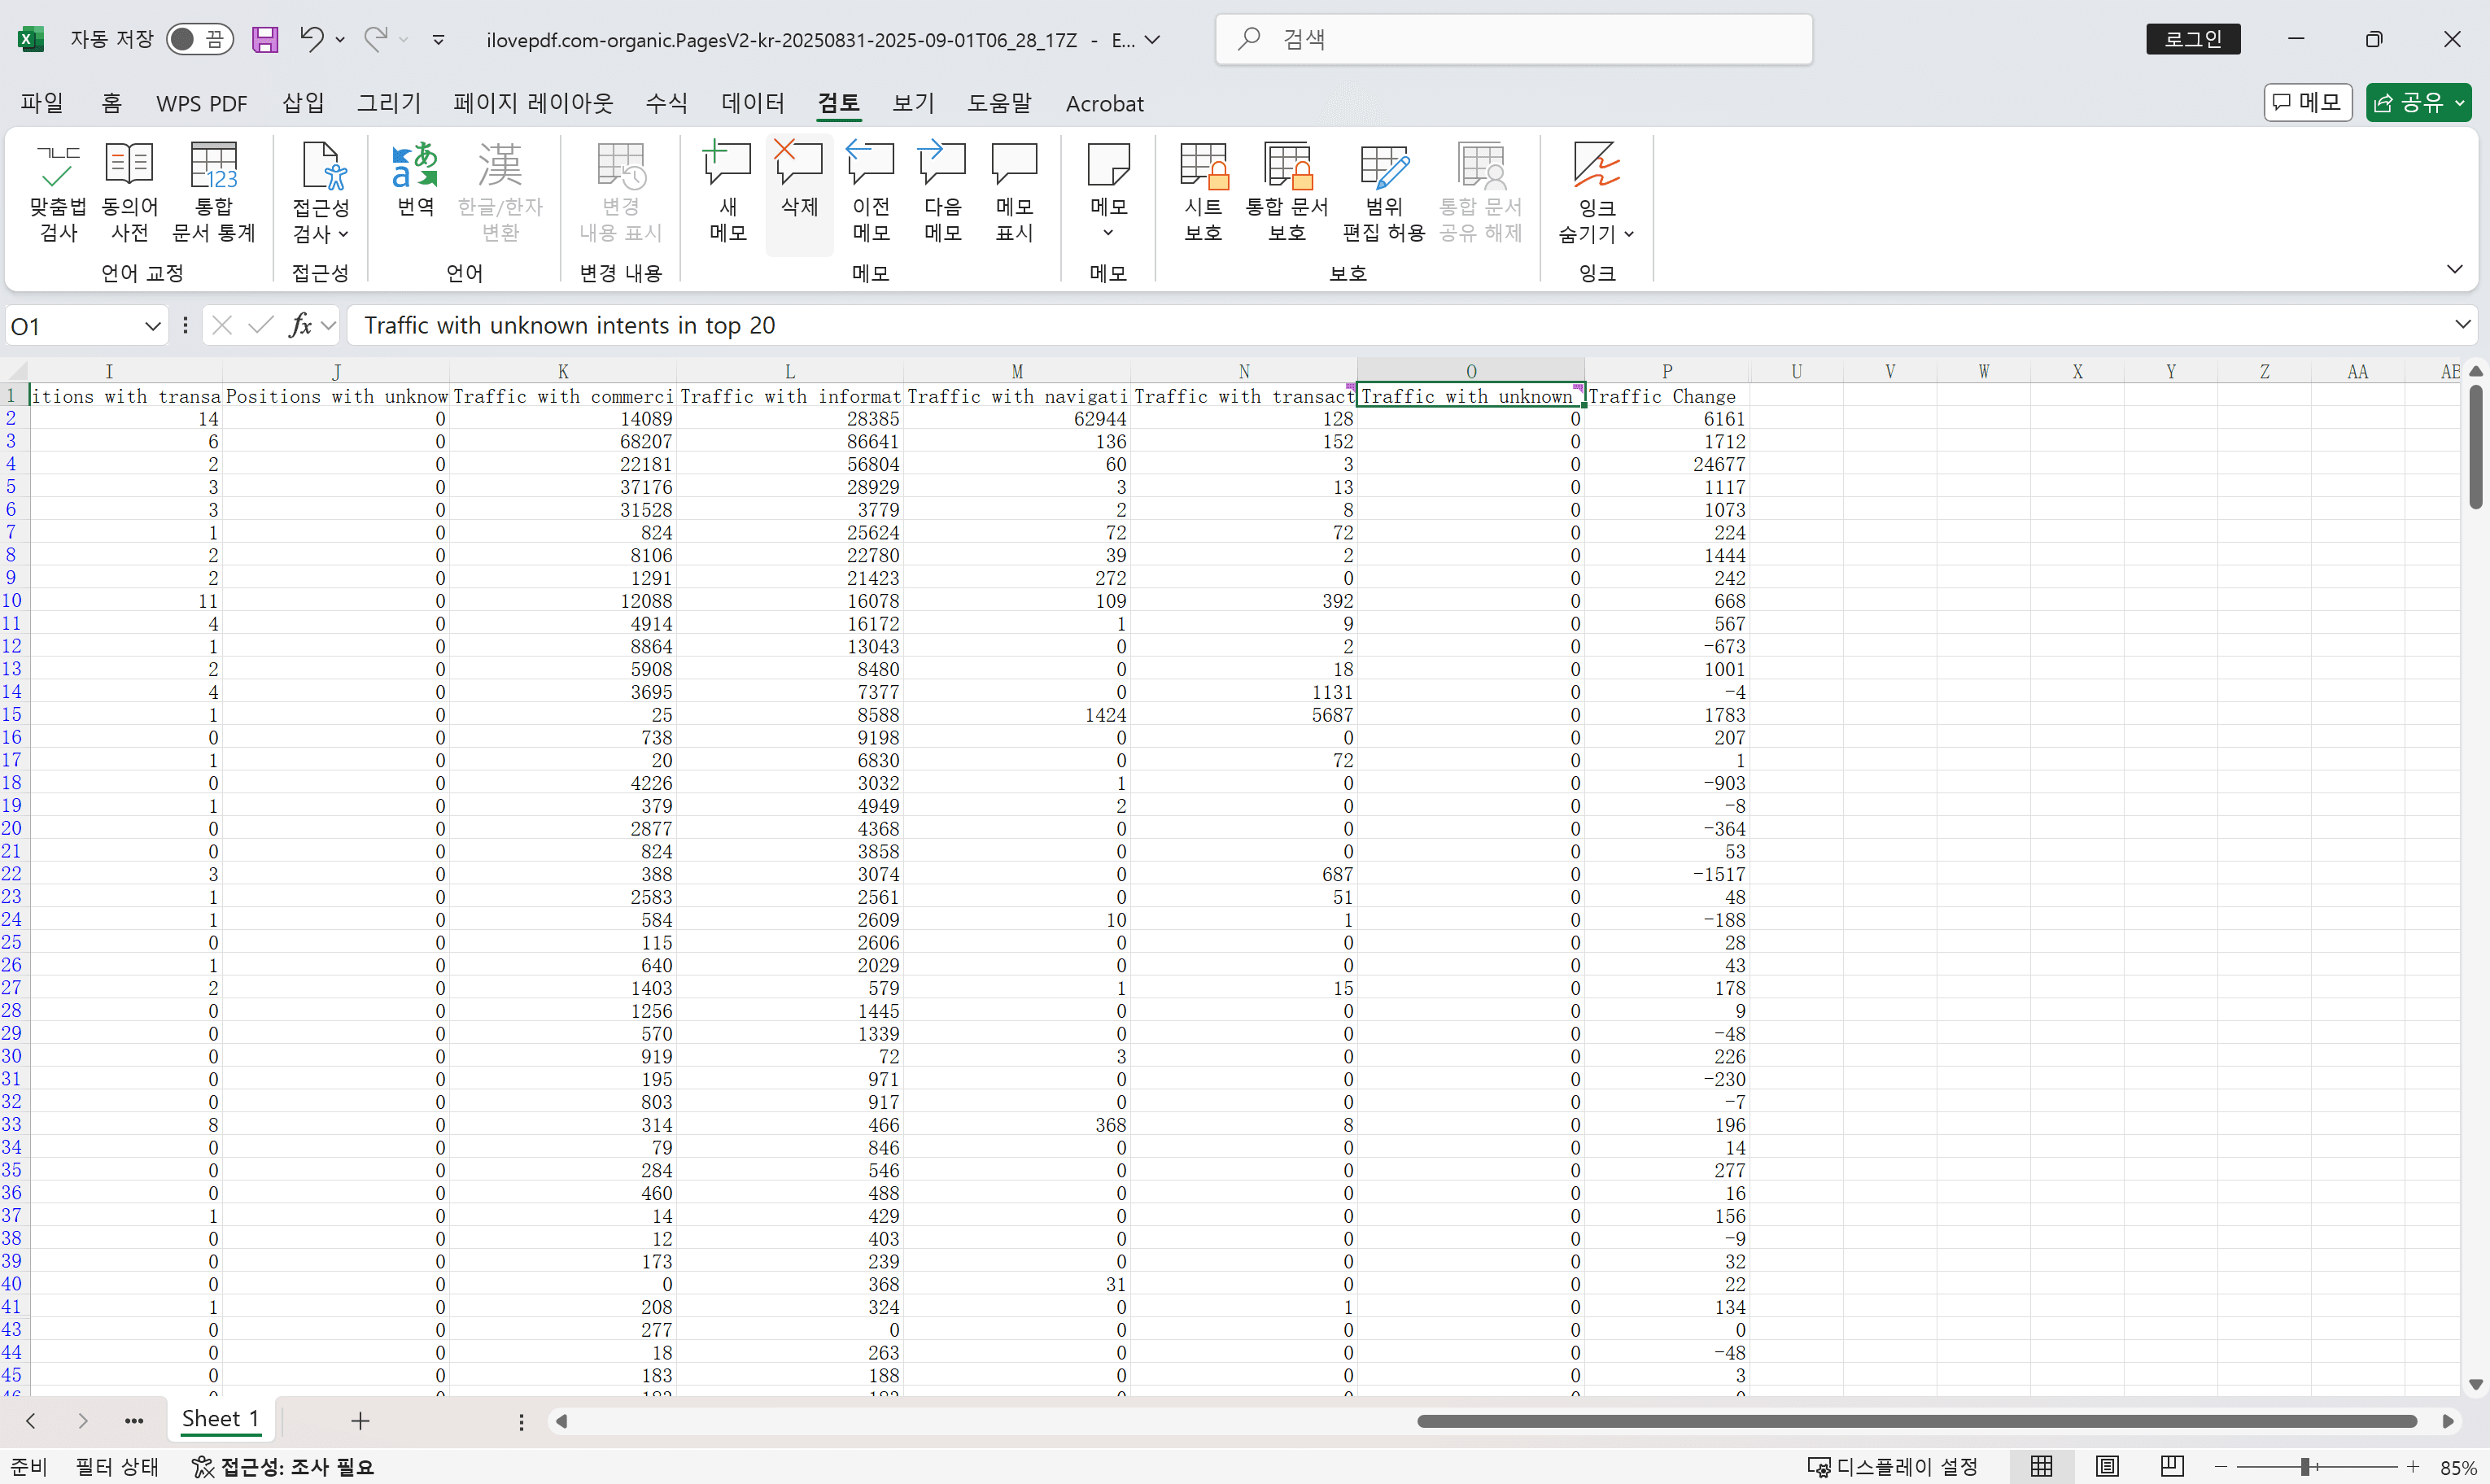The width and height of the screenshot is (2490, 1484).
Task: Add a new comment (새 메모)
Action: (x=728, y=192)
